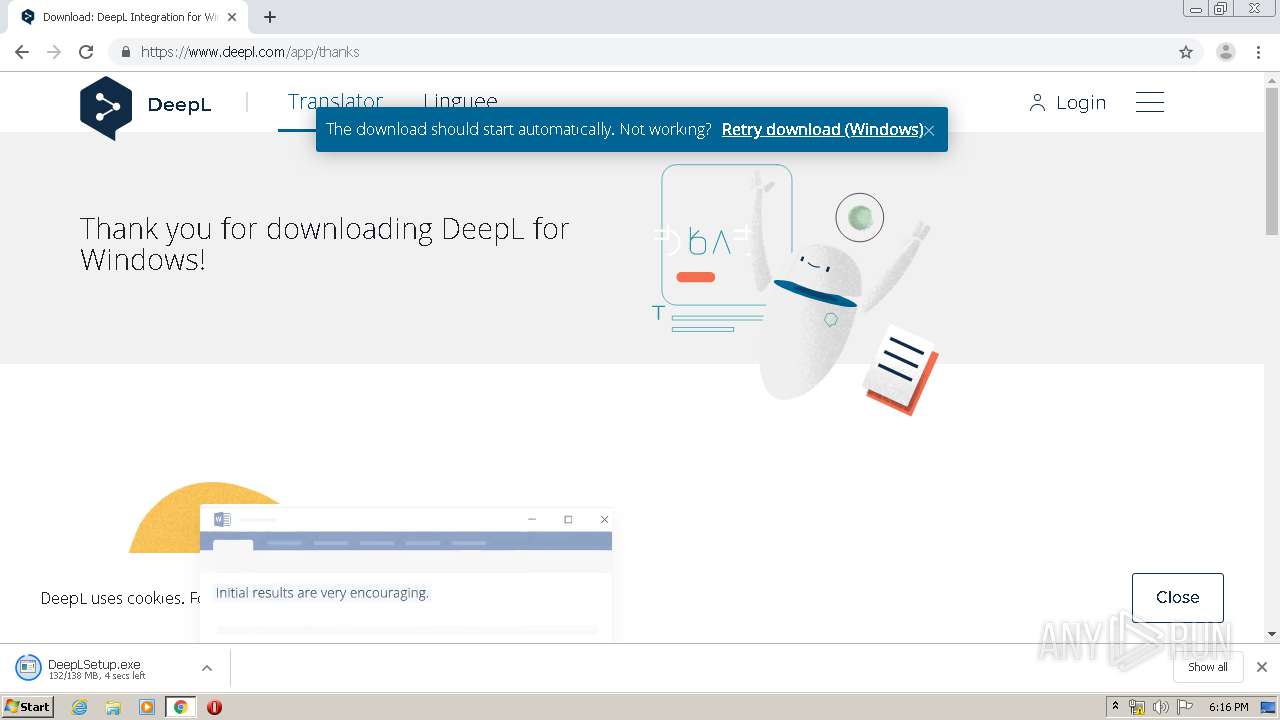Close the downloads bar
1280x720 pixels.
[1262, 667]
